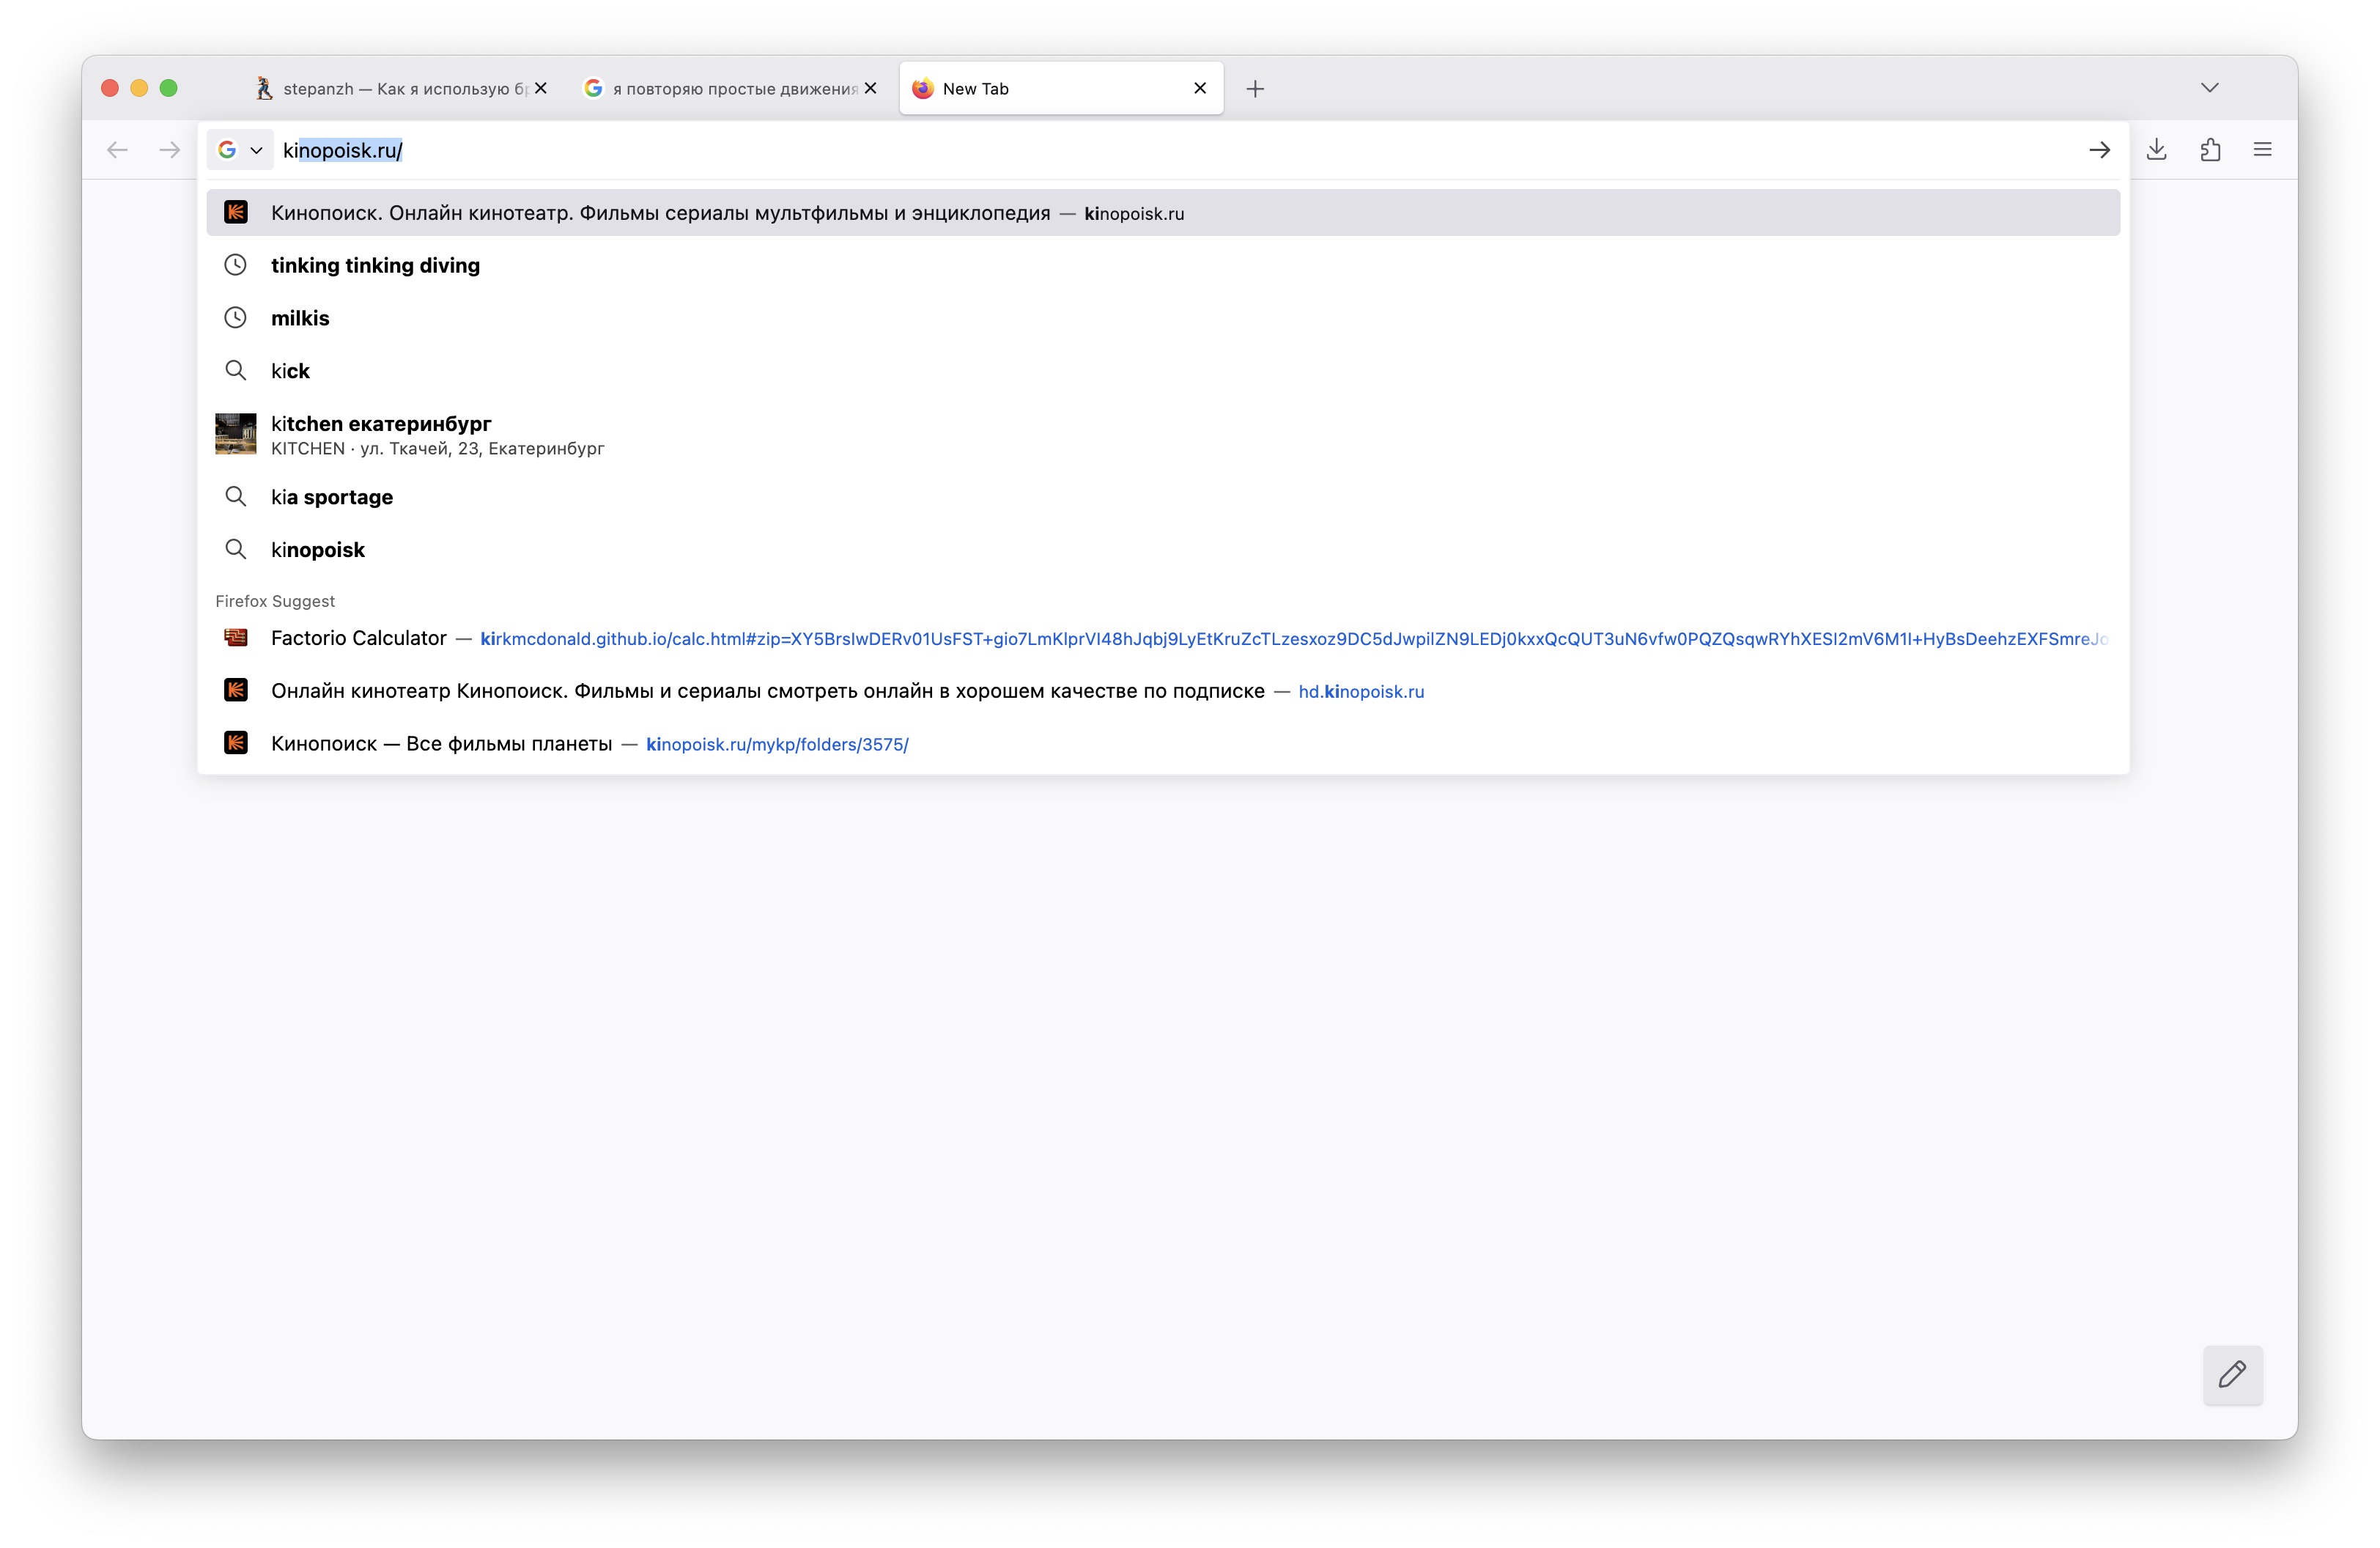Open the Extensions puzzle icon

2210,150
